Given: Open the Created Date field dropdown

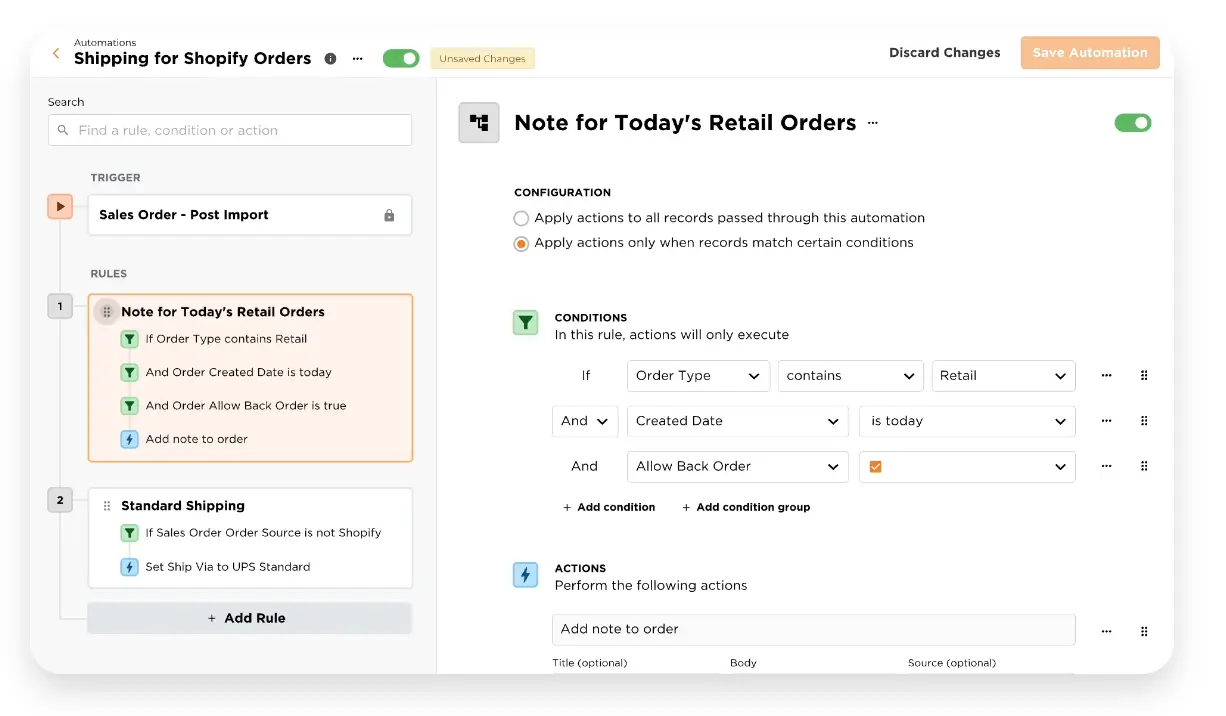Looking at the screenshot, I should pyautogui.click(x=738, y=421).
